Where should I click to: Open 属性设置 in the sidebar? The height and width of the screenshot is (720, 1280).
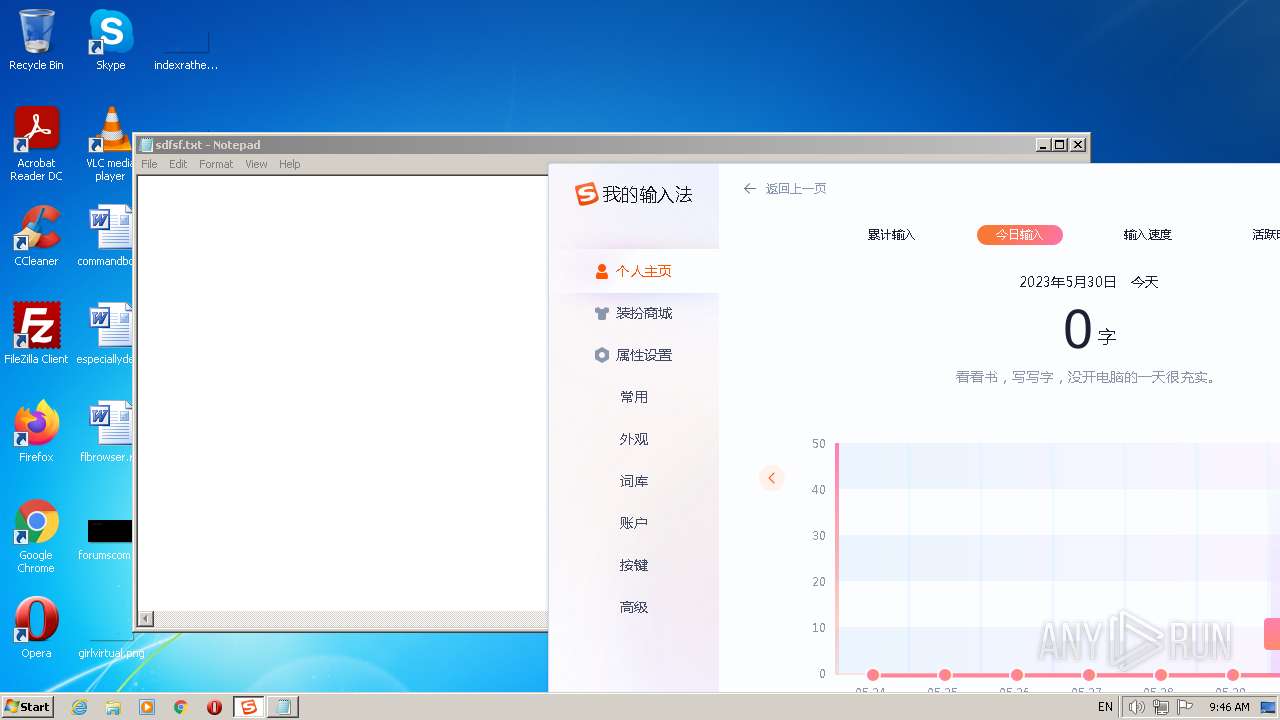(x=634, y=355)
